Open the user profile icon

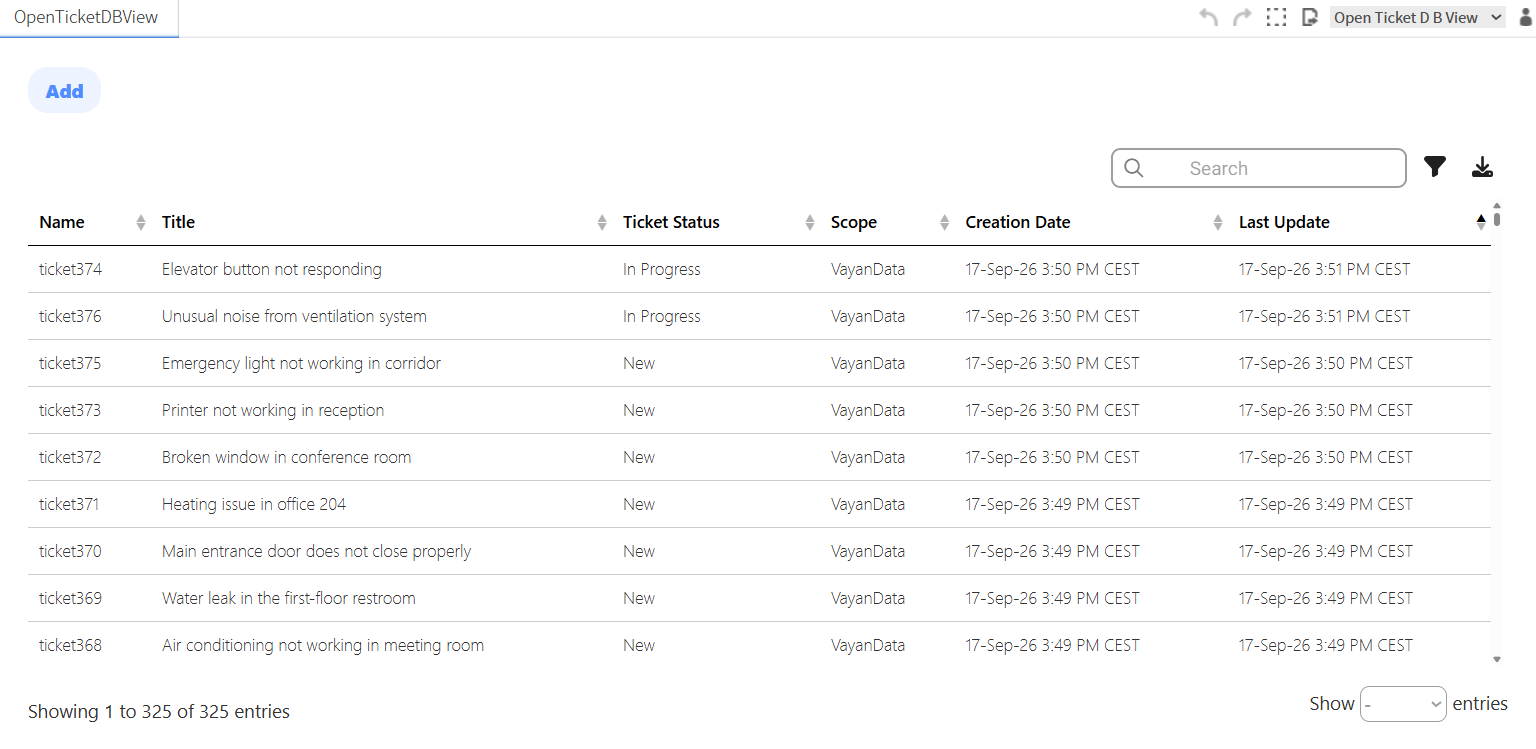pyautogui.click(x=1526, y=17)
